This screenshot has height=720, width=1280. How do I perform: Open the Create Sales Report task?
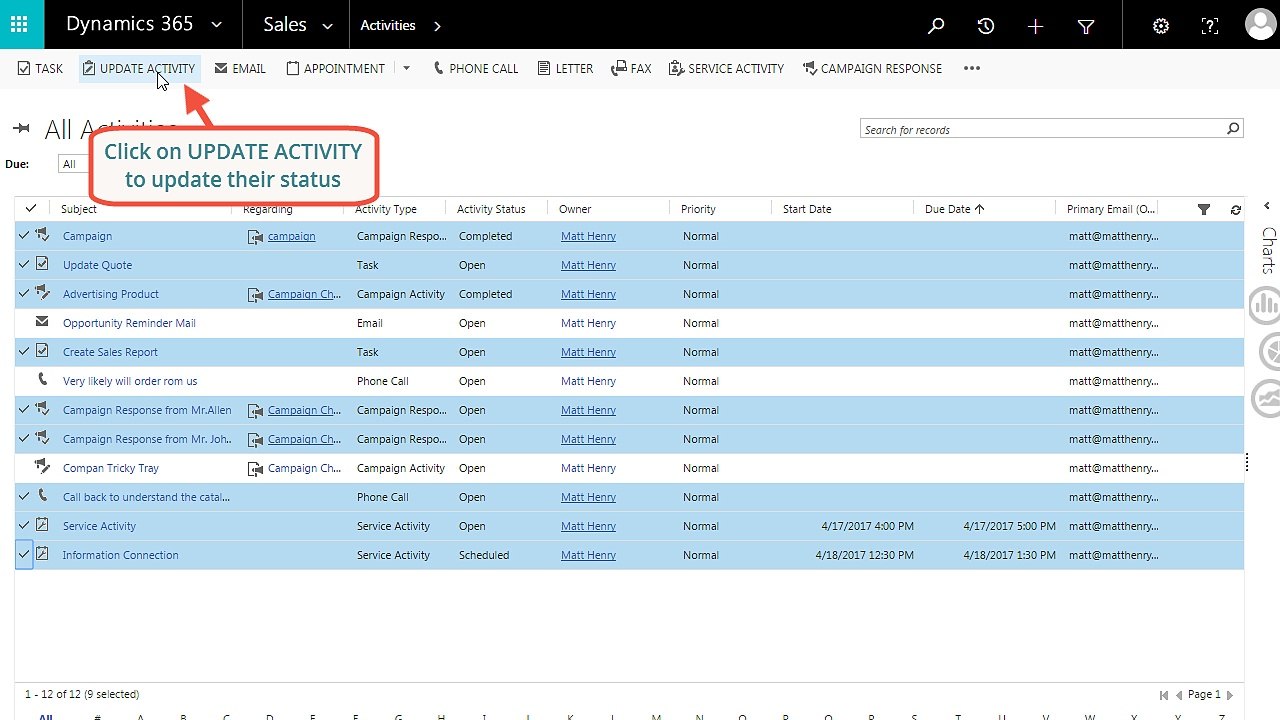(110, 352)
